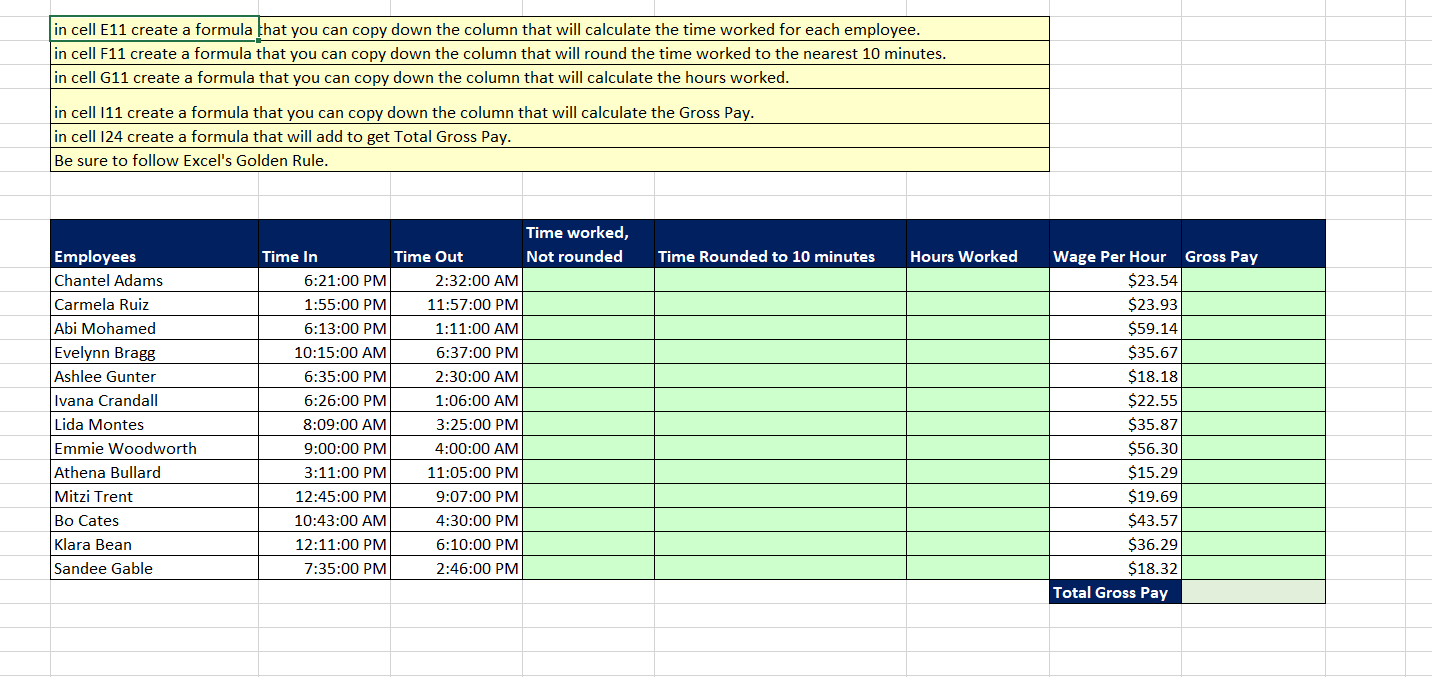The width and height of the screenshot is (1432, 677).
Task: Click the empty cell beside Total Gross Pay
Action: 1253,592
